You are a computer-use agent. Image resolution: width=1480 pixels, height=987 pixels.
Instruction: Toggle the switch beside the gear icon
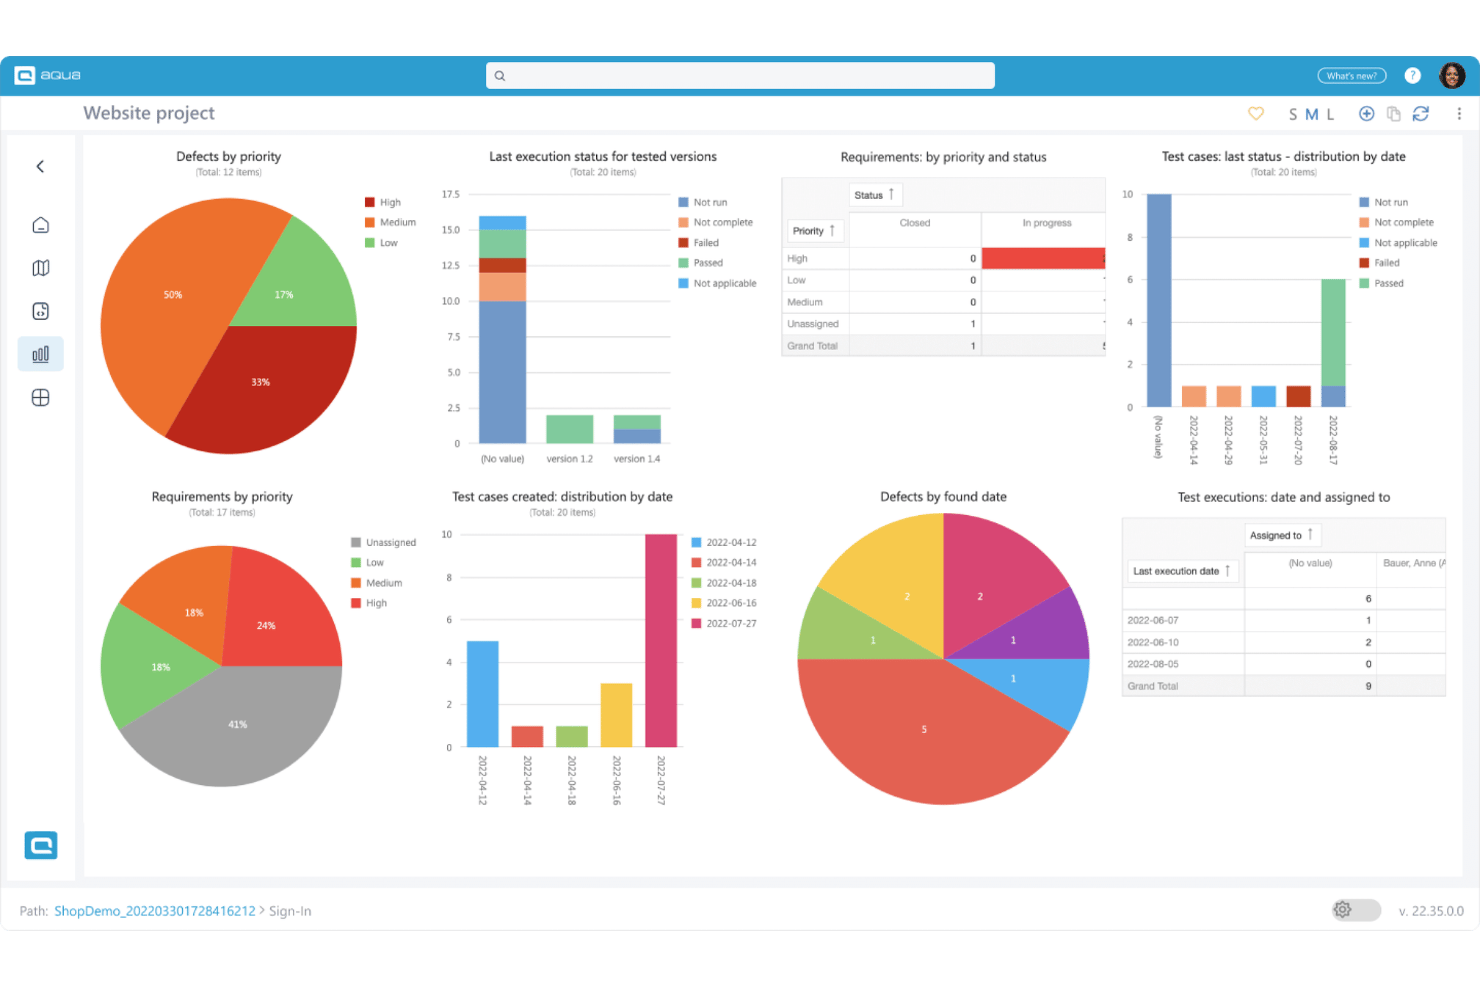(x=1357, y=910)
